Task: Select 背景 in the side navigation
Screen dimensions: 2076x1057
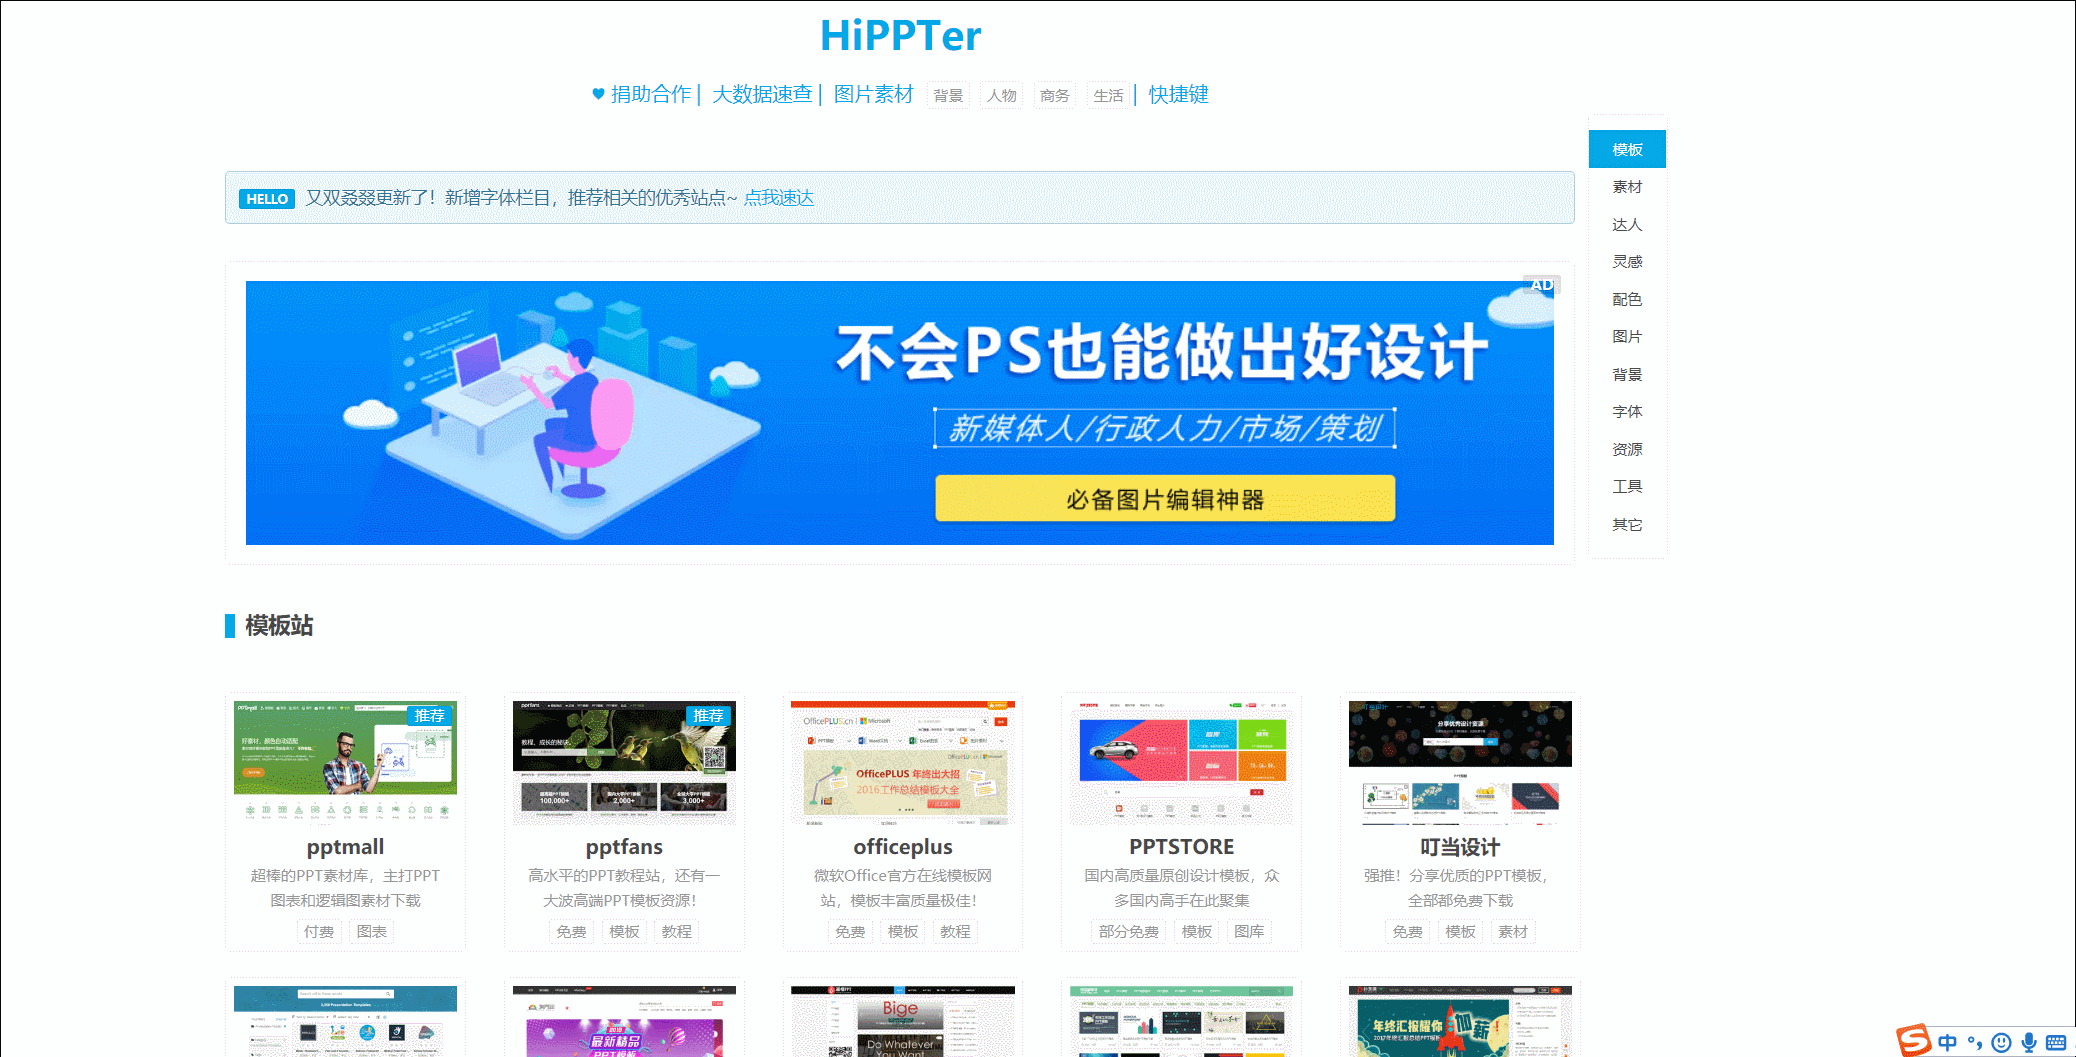Action: click(1627, 374)
